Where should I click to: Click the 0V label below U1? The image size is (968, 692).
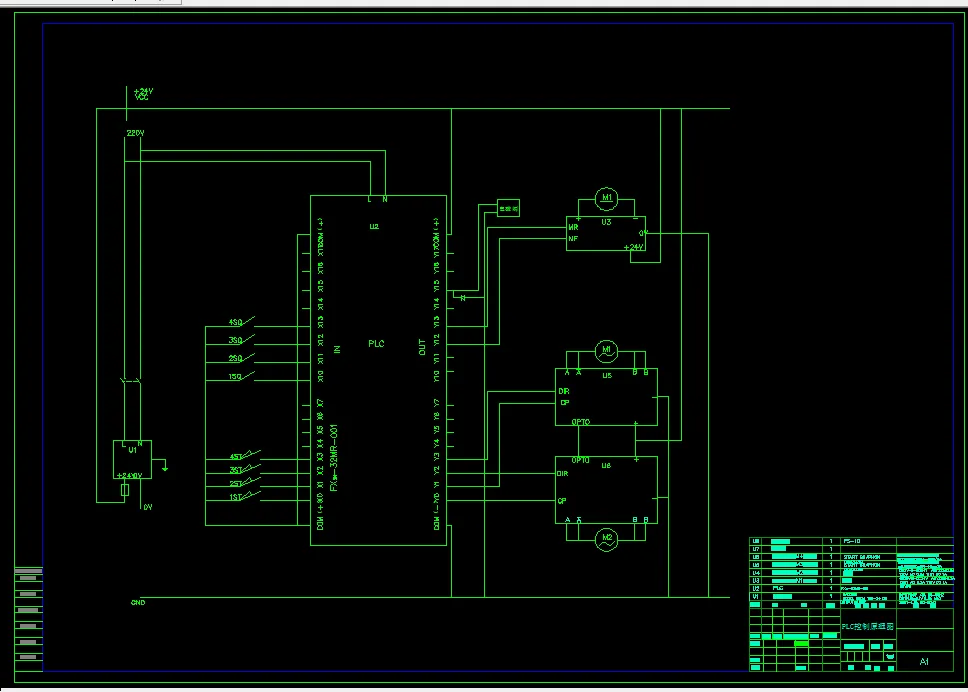148,507
